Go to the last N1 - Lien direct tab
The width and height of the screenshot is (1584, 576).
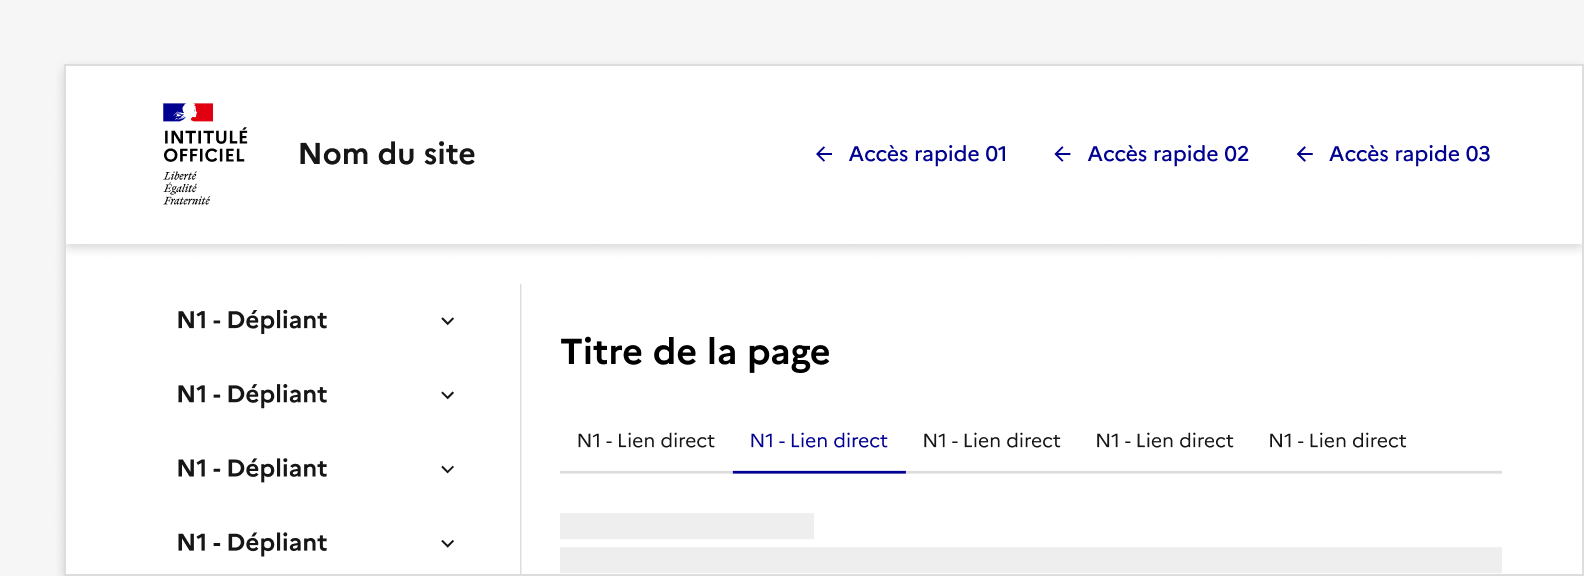[x=1337, y=441]
